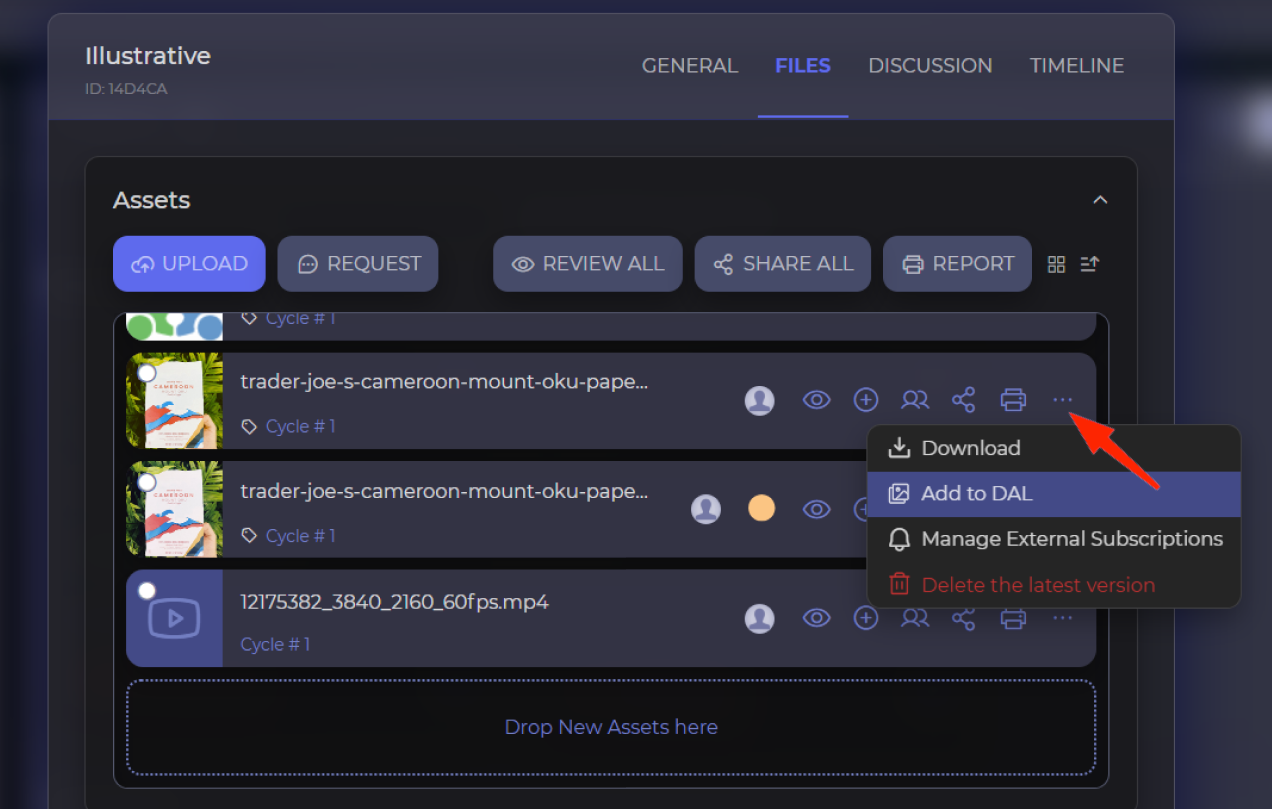Click the video play icon thumbnail
The image size is (1272, 809).
point(174,618)
